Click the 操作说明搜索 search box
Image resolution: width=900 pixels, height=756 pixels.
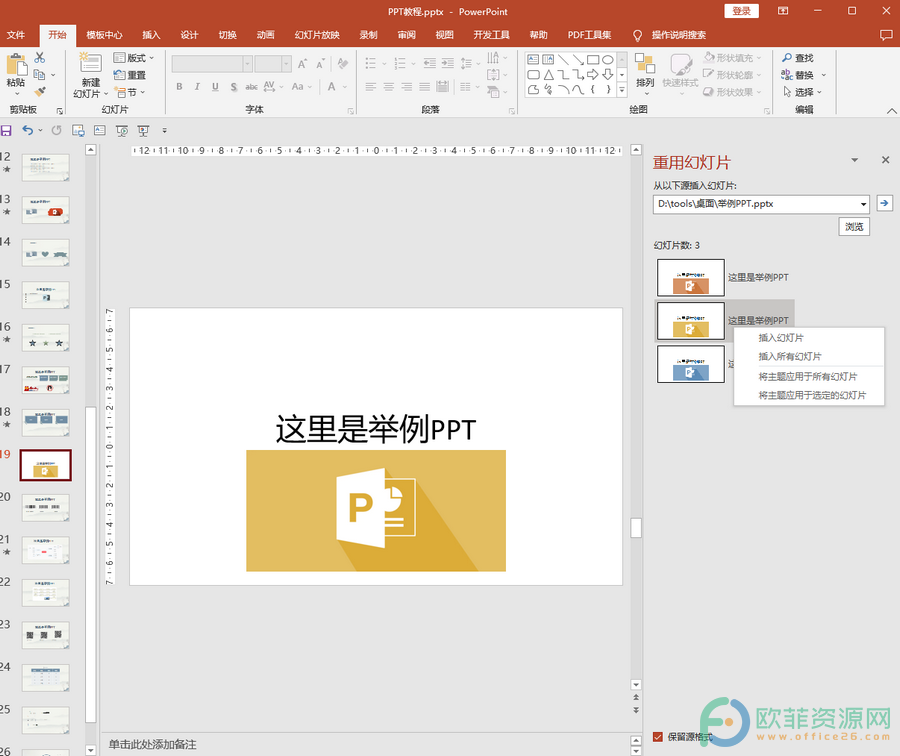(678, 35)
